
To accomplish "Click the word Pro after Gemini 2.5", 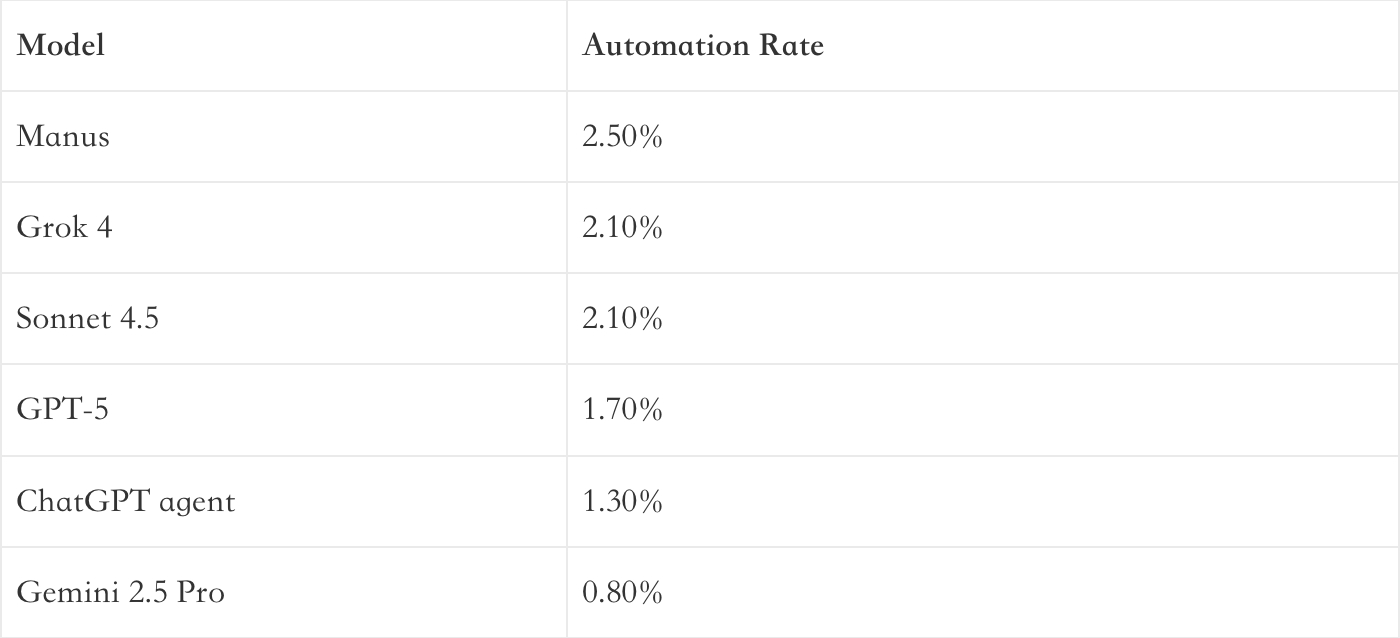I will click(x=201, y=592).
